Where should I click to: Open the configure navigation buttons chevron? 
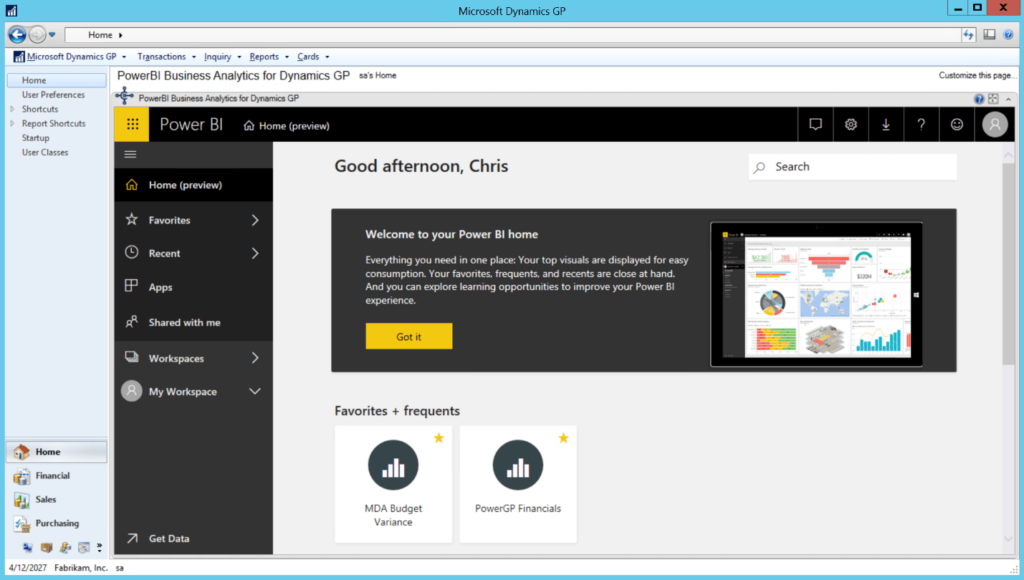99,547
